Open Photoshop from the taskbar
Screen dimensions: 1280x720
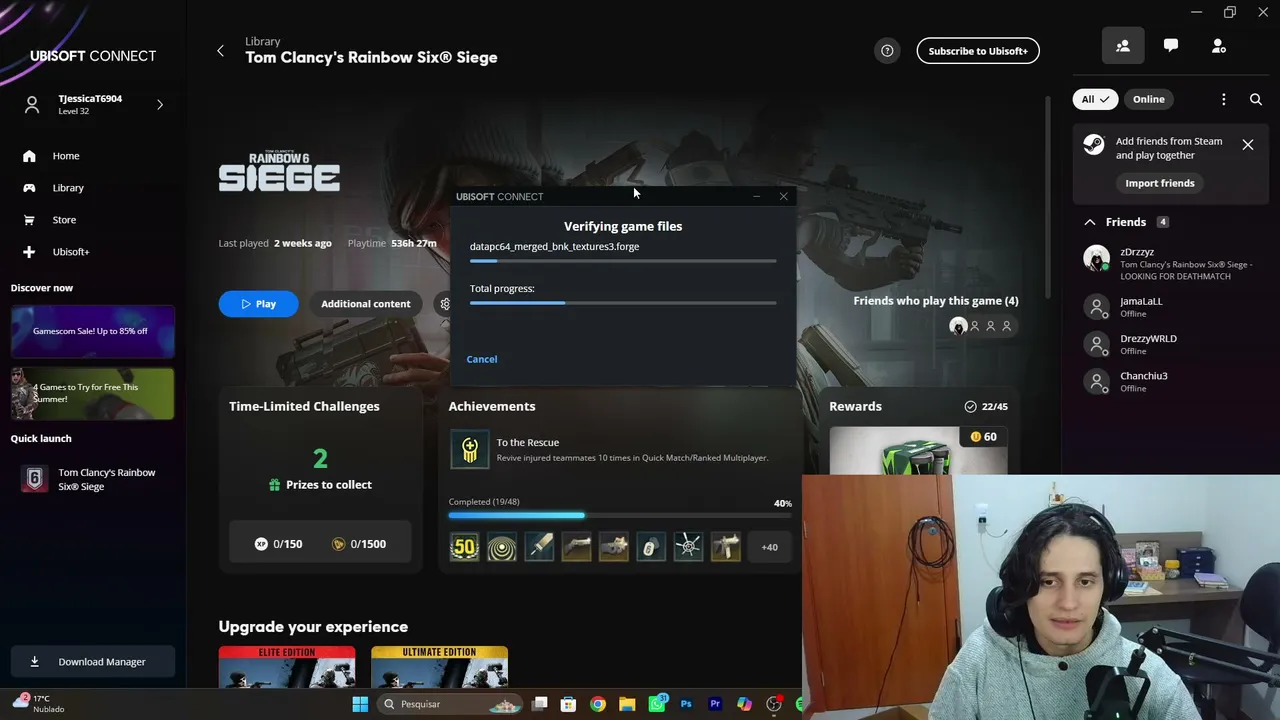click(686, 704)
